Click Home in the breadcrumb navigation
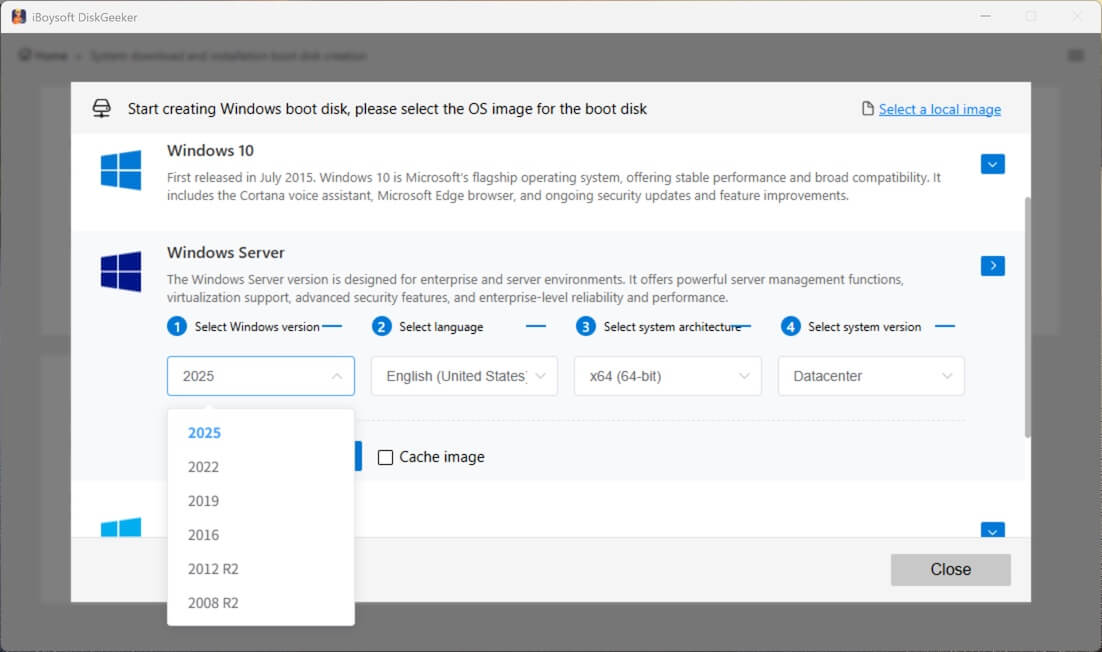Viewport: 1102px width, 652px height. [48, 56]
